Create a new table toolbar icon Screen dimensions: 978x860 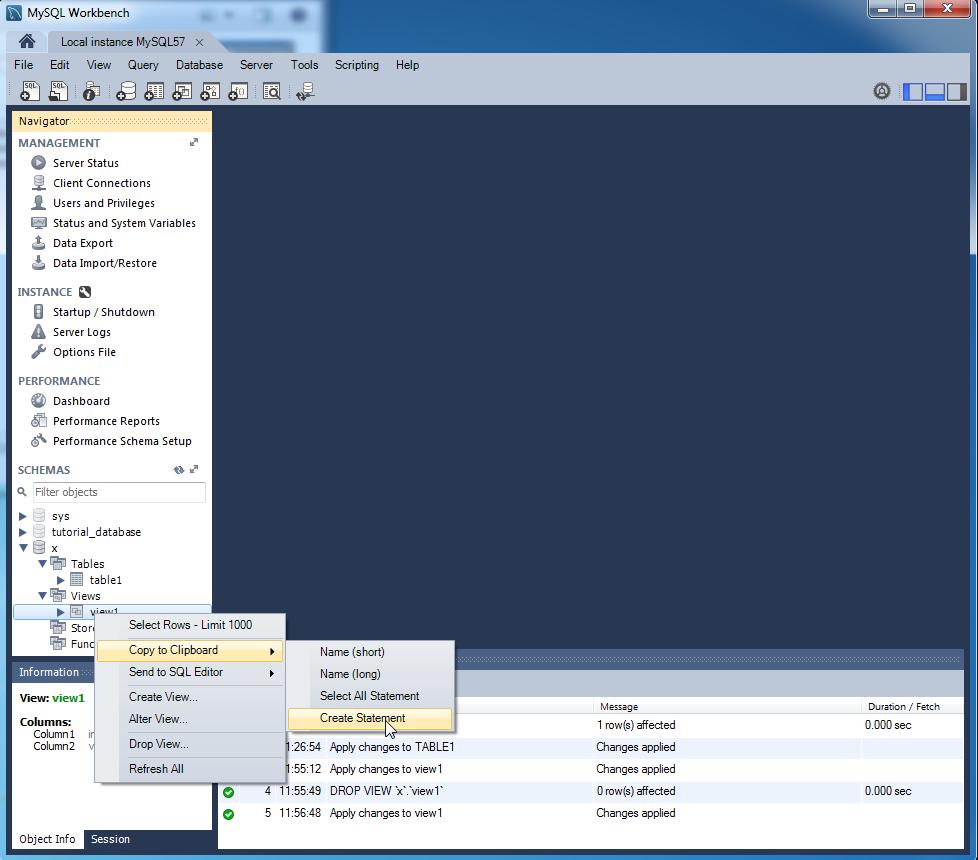(153, 91)
